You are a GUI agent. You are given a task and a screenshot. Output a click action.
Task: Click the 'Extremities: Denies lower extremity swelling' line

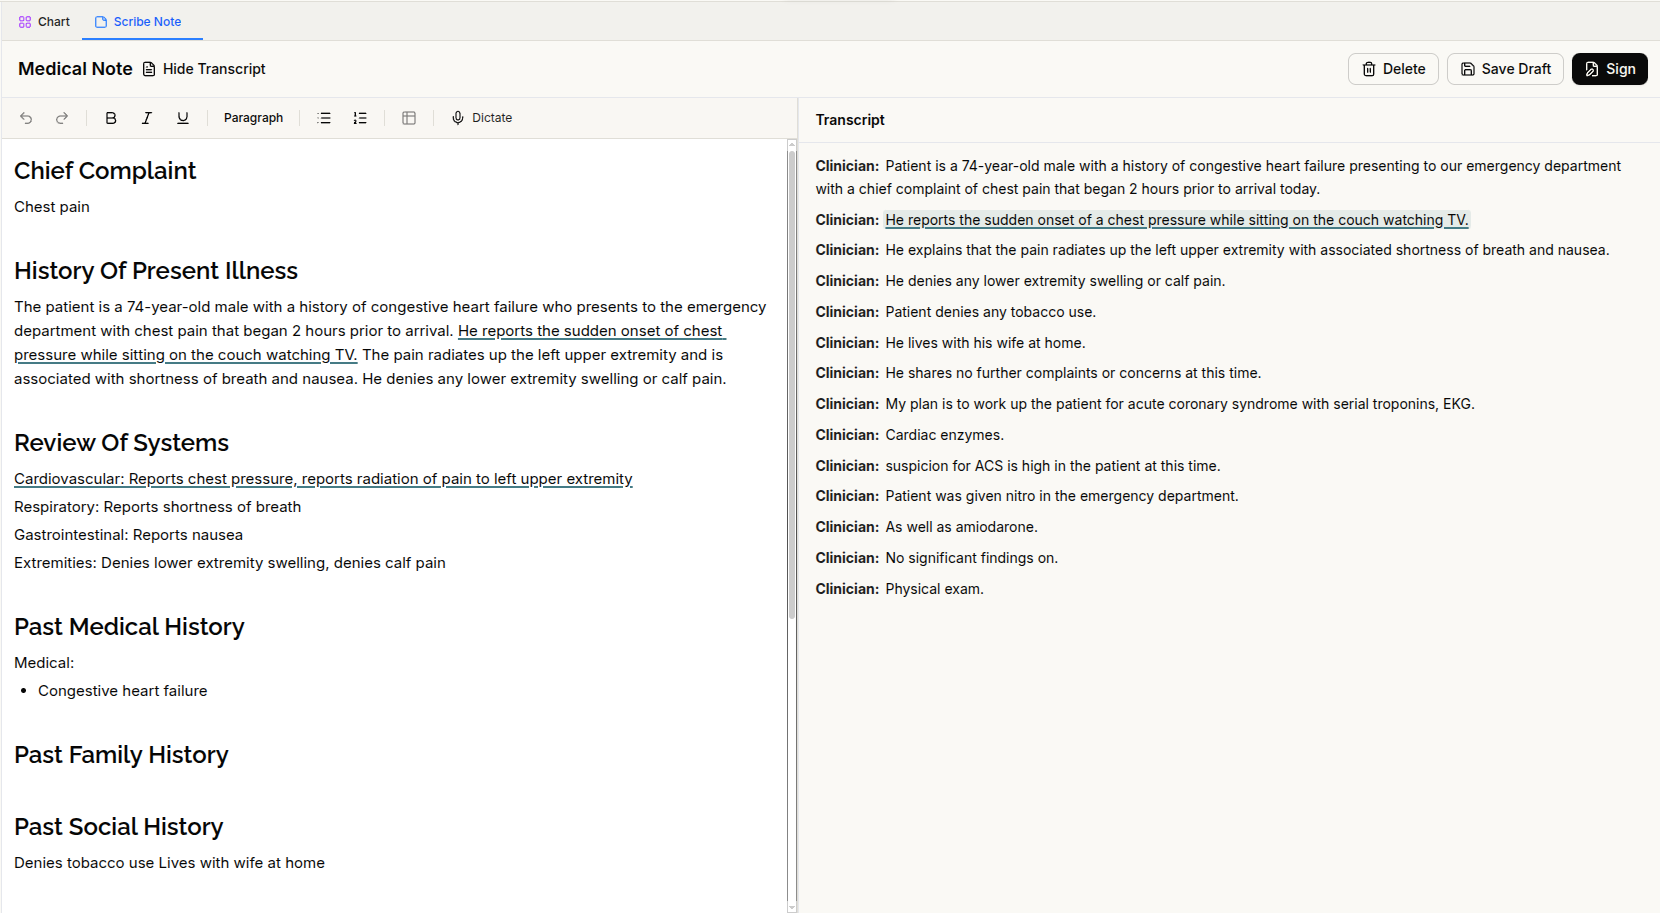click(x=230, y=563)
